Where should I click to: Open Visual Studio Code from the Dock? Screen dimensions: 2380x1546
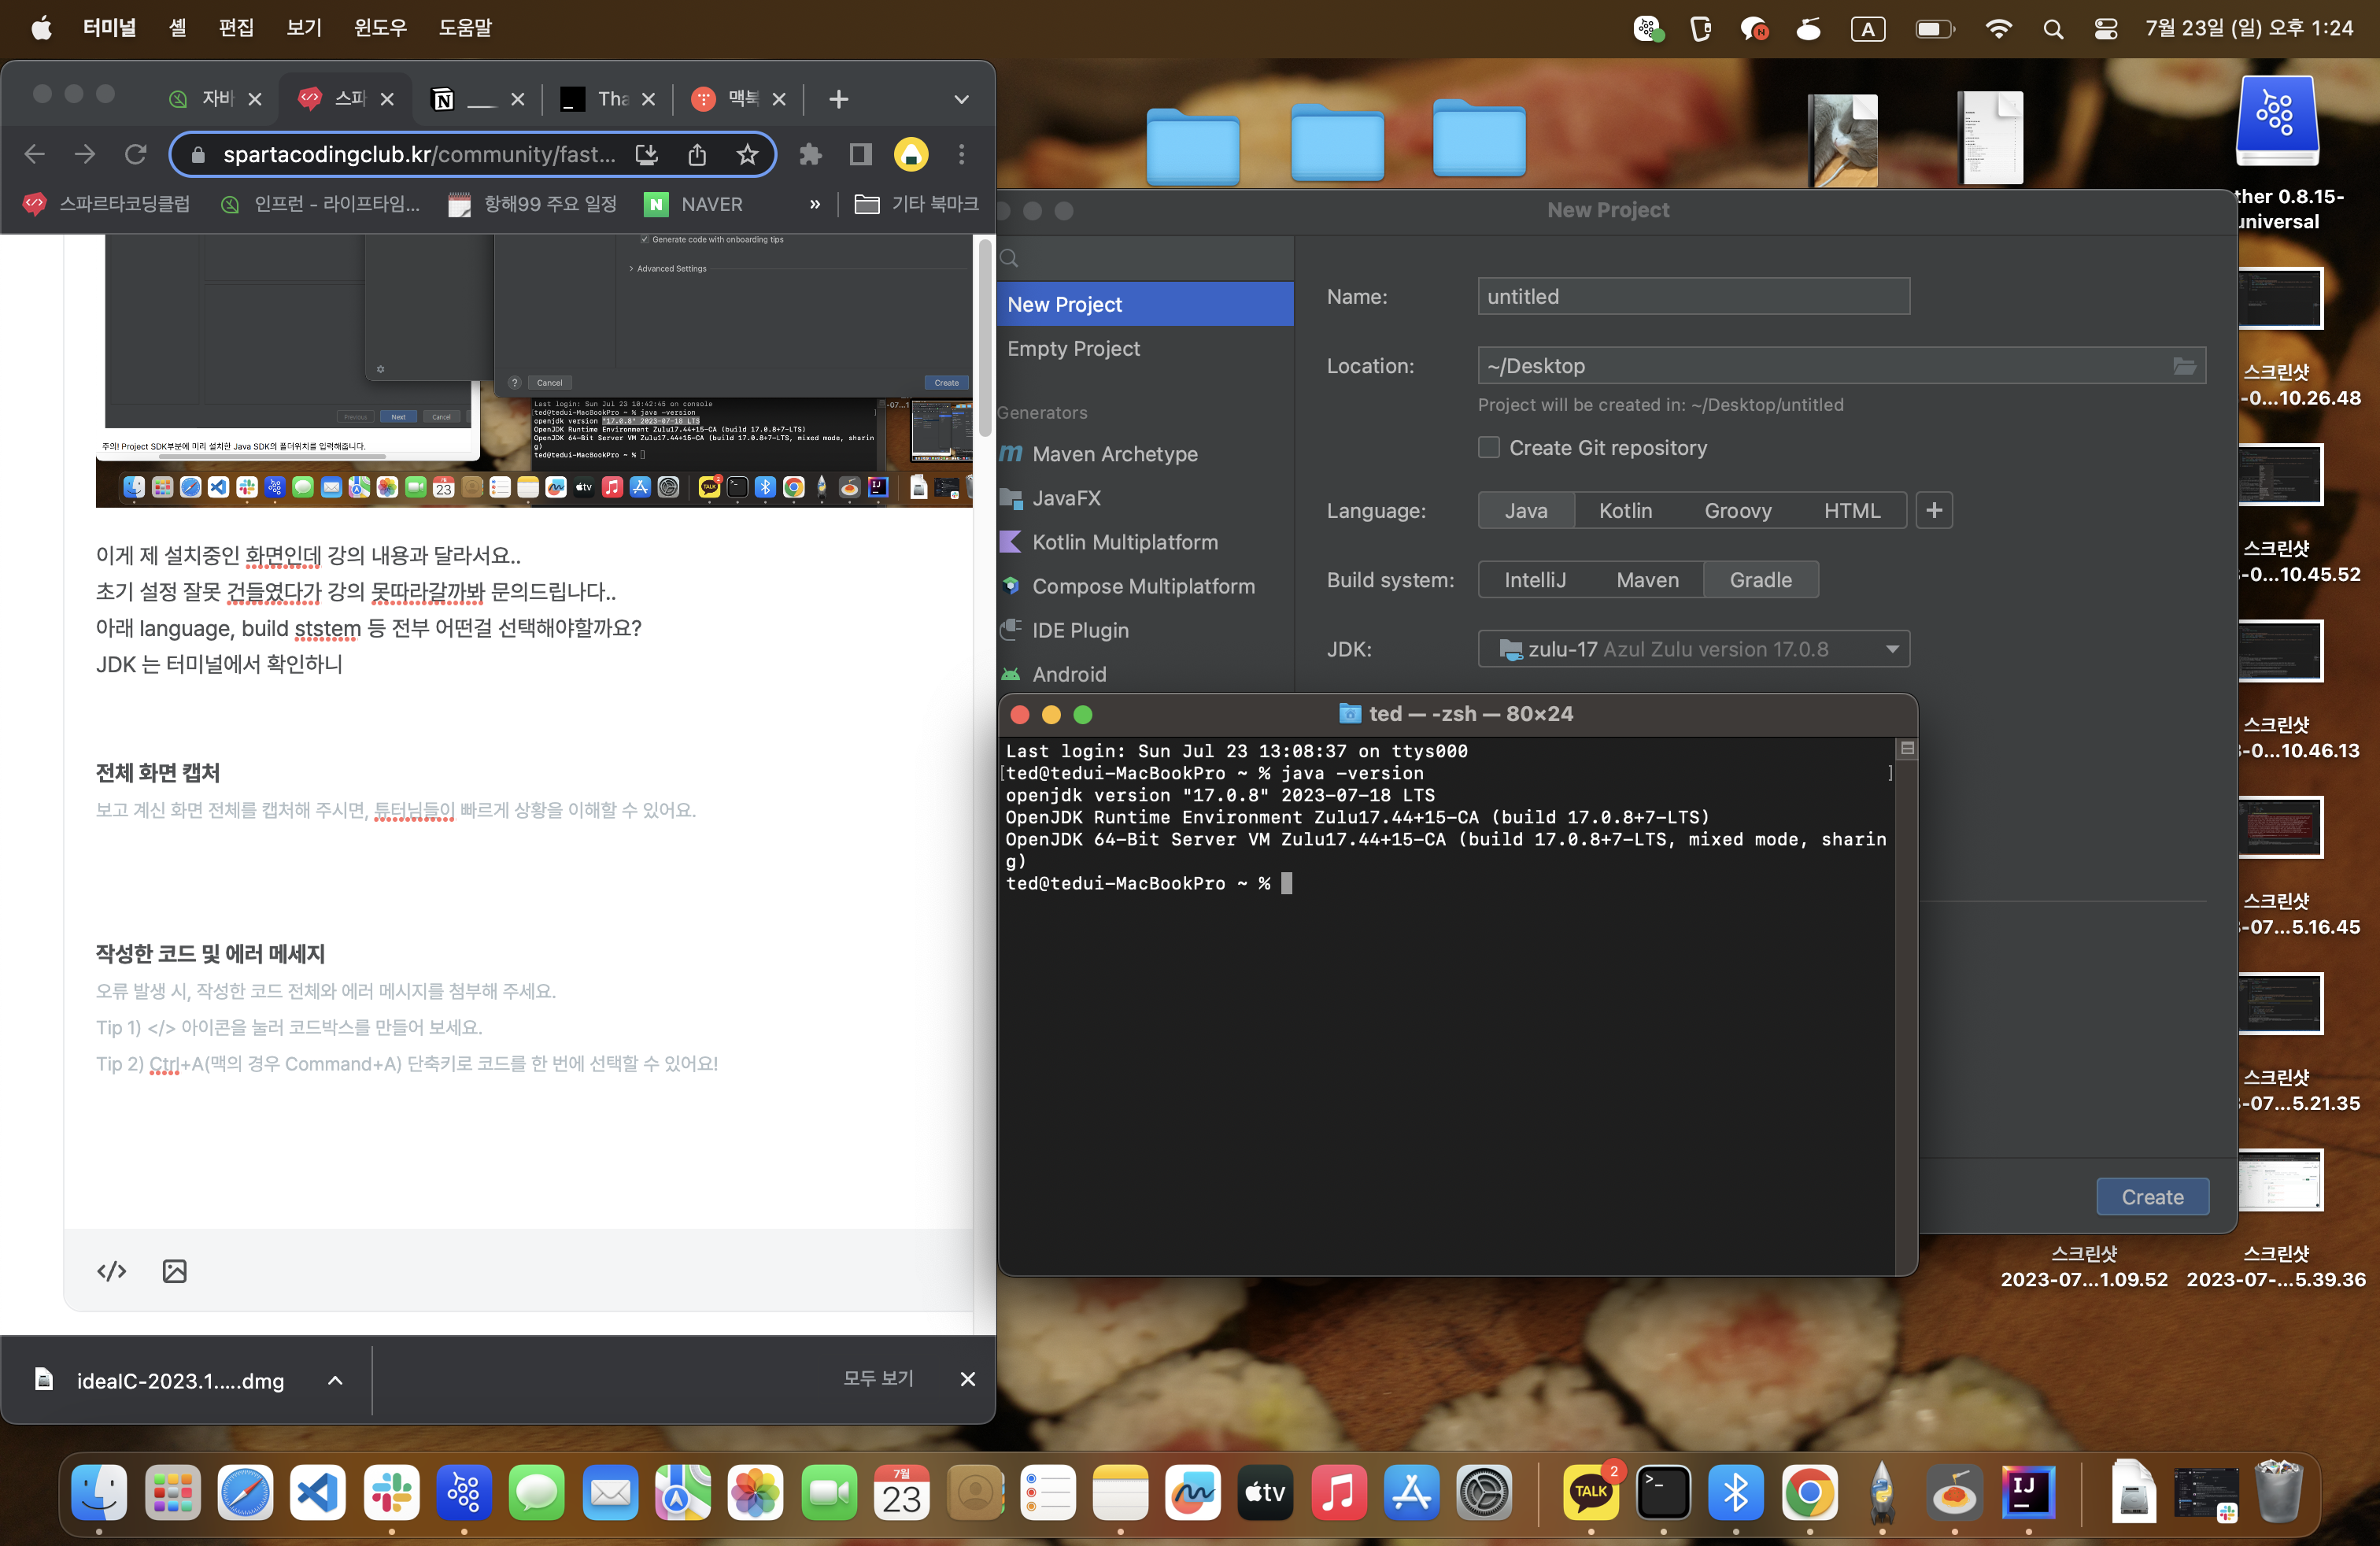(318, 1492)
